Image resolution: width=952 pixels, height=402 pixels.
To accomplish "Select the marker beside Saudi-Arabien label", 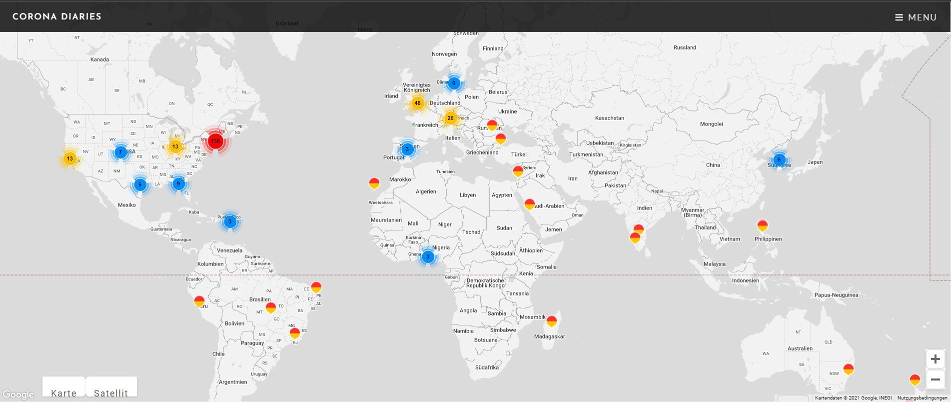I will [x=529, y=205].
